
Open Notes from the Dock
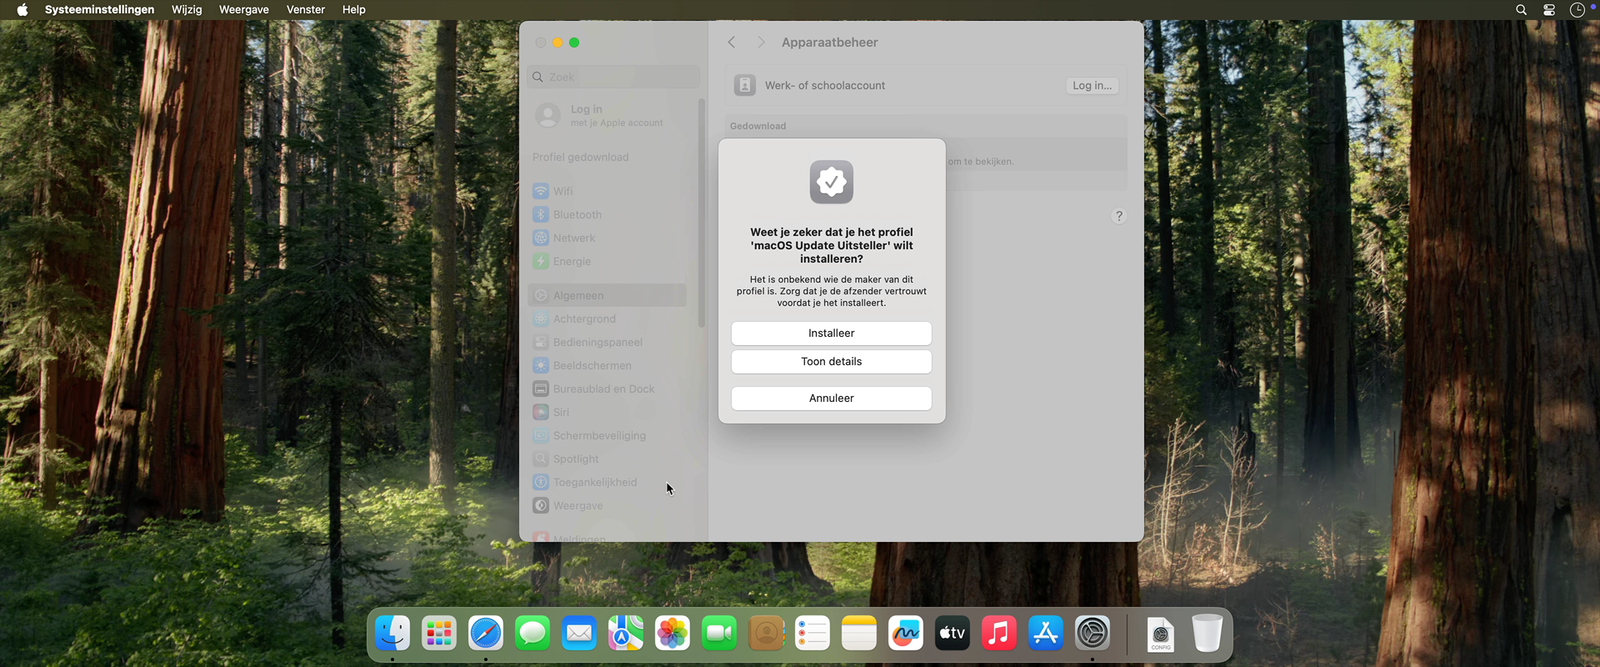coord(859,633)
